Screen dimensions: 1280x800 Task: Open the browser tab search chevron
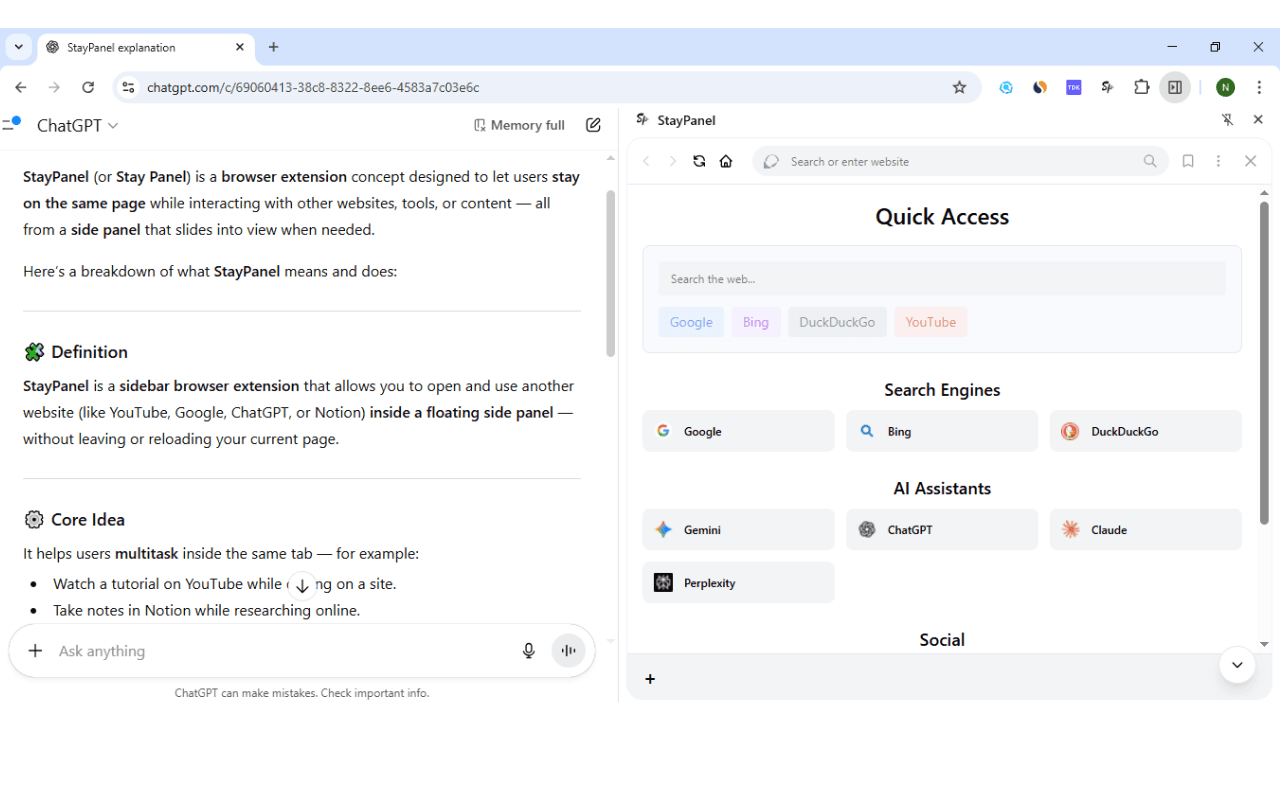(18, 47)
